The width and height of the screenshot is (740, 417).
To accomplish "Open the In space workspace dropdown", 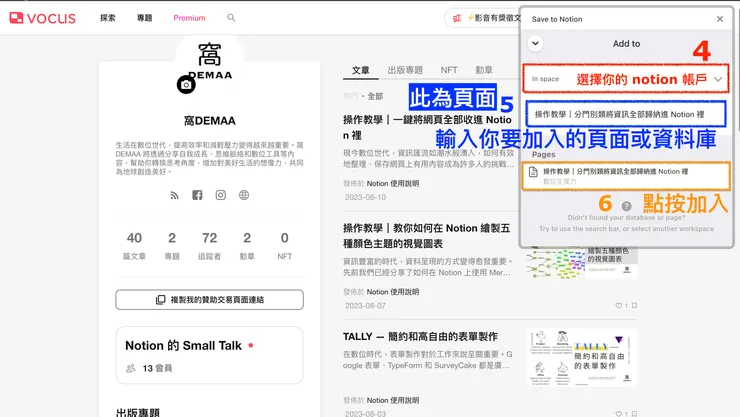I will [x=626, y=79].
